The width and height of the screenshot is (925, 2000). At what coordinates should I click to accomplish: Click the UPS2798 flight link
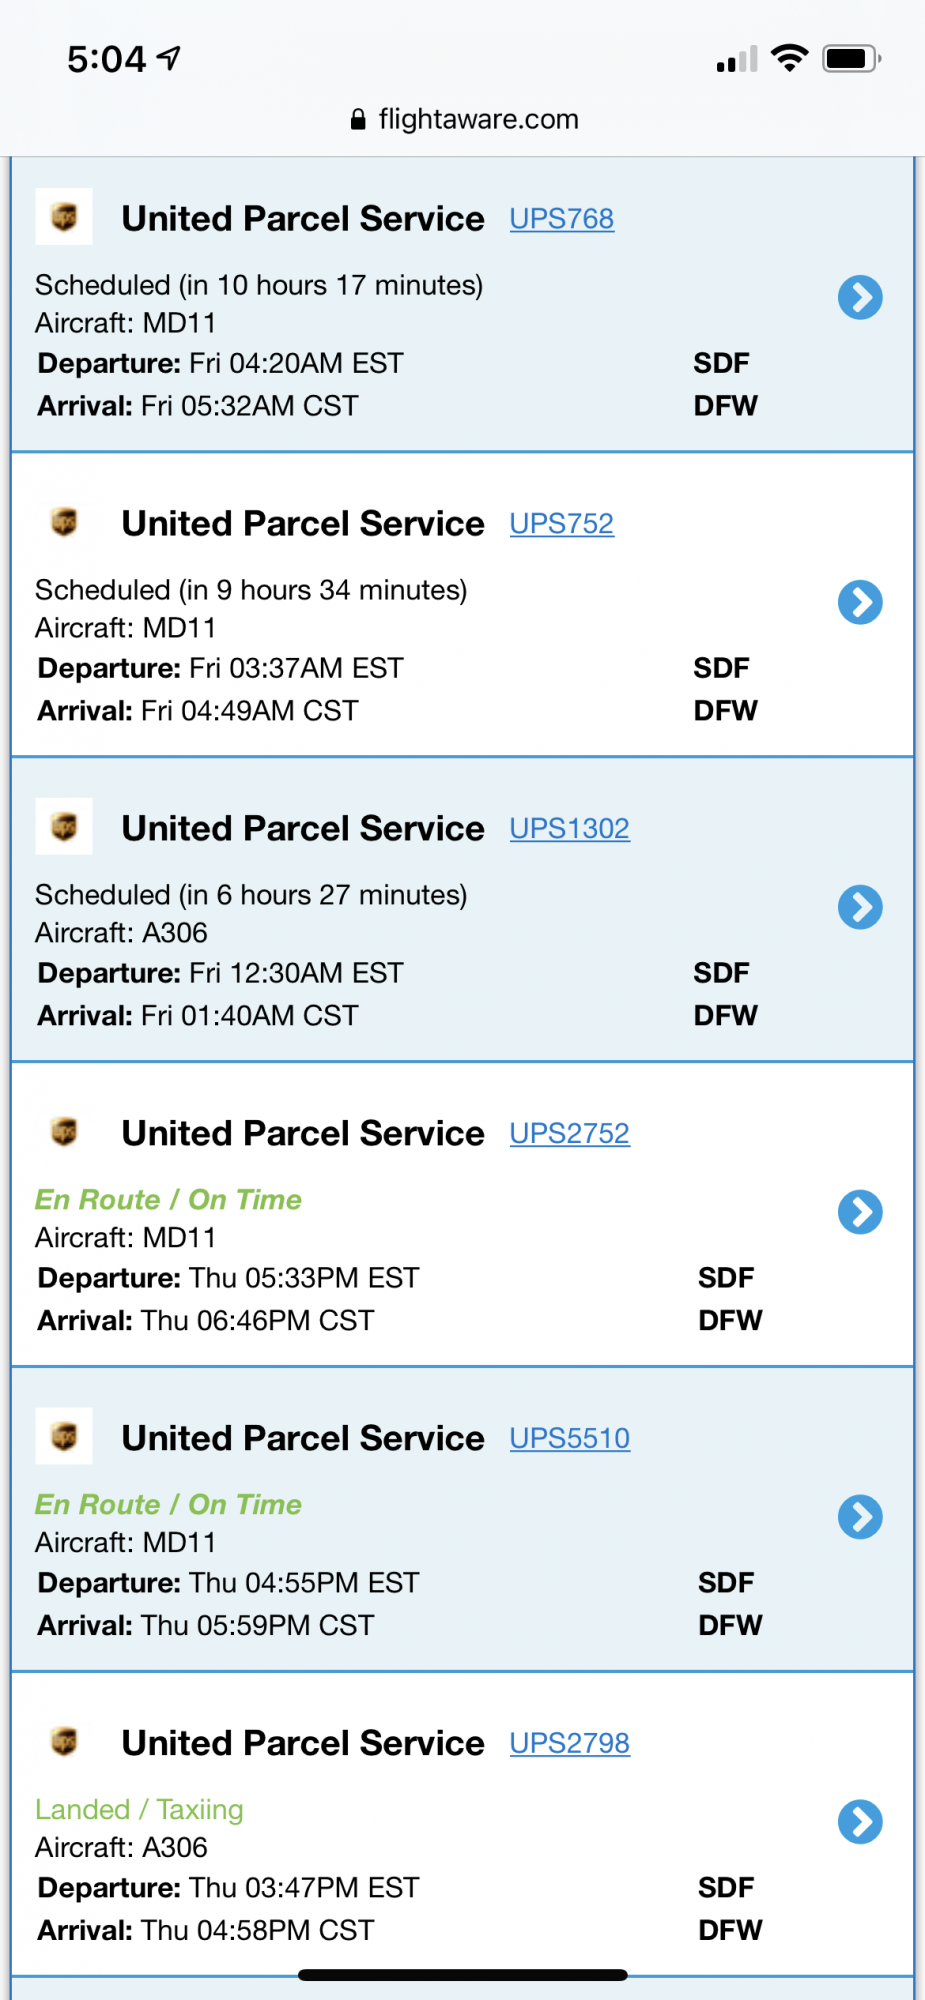[x=569, y=1744]
